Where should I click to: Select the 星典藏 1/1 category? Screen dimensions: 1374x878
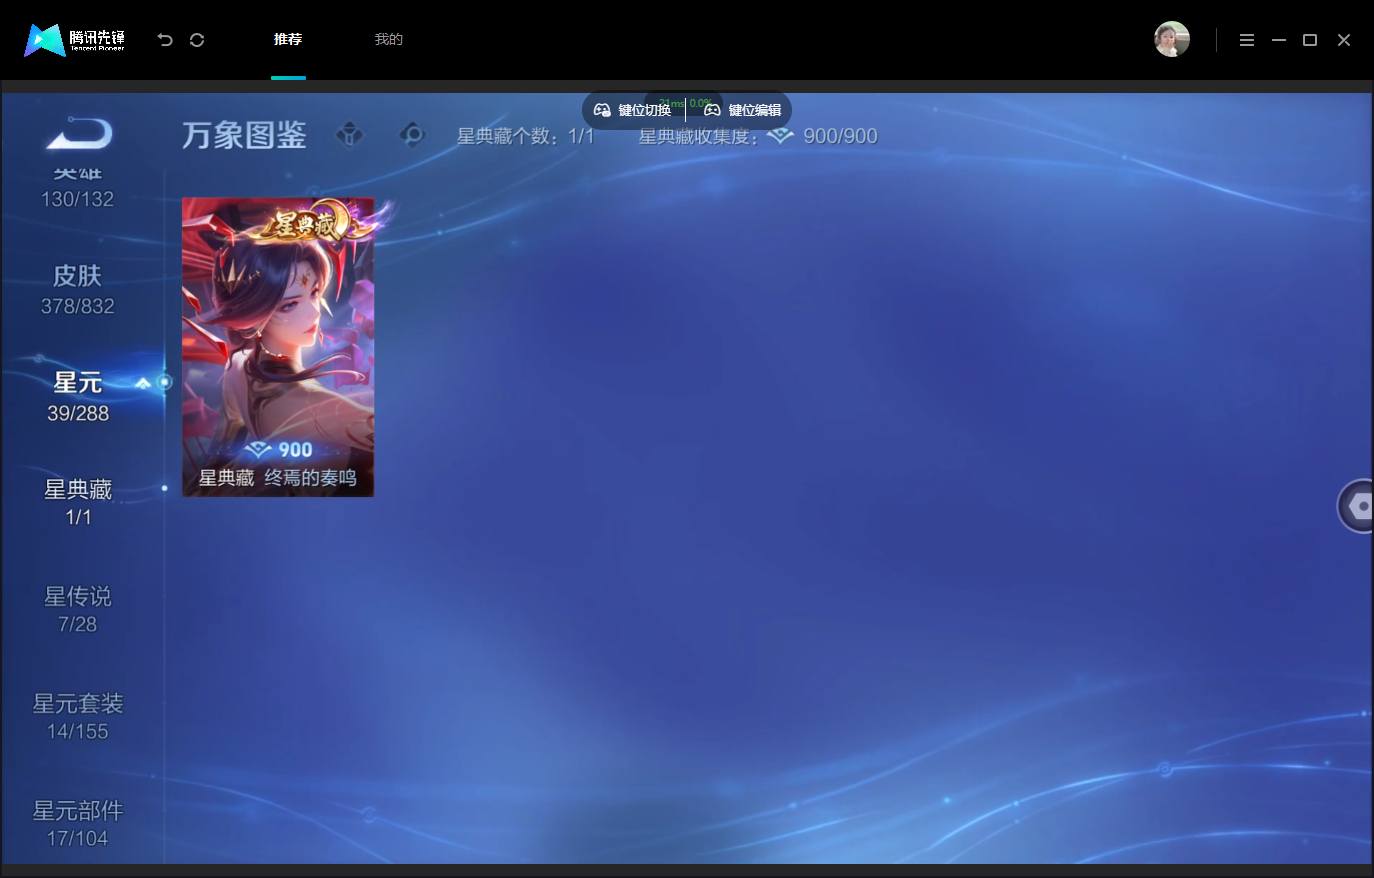point(78,502)
